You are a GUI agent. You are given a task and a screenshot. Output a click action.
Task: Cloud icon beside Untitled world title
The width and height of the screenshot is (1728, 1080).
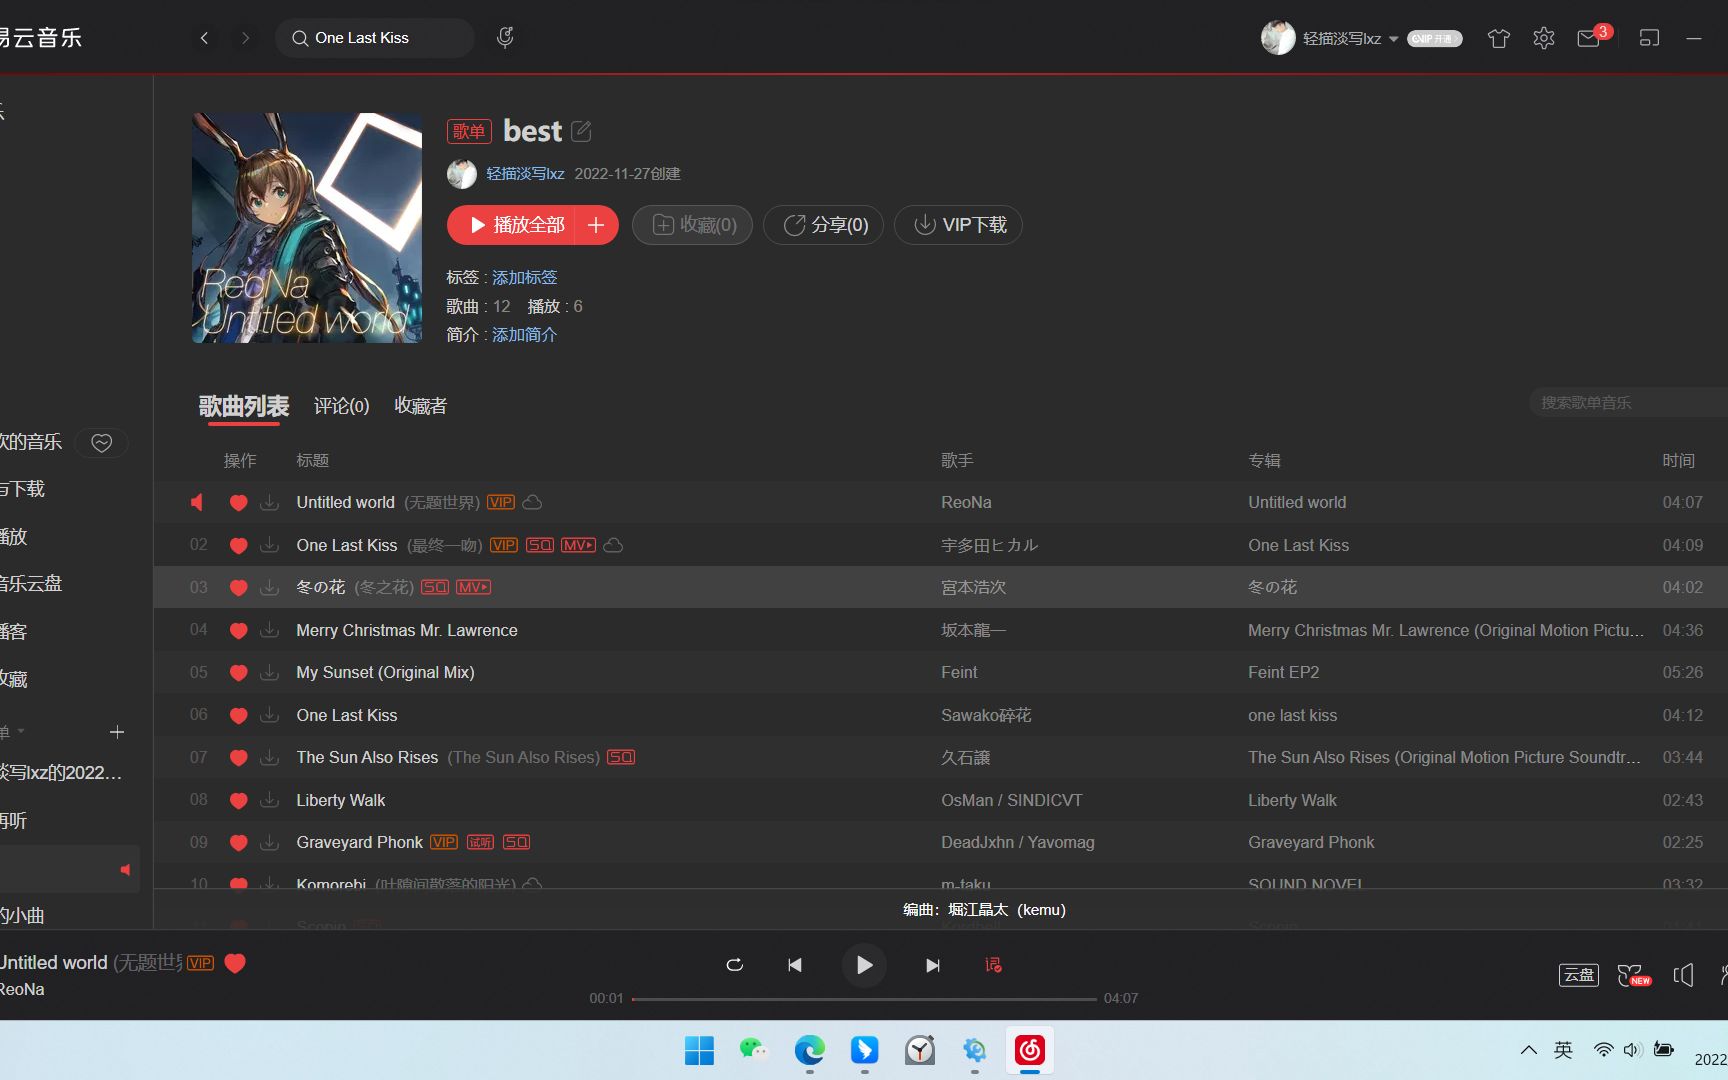(x=533, y=502)
